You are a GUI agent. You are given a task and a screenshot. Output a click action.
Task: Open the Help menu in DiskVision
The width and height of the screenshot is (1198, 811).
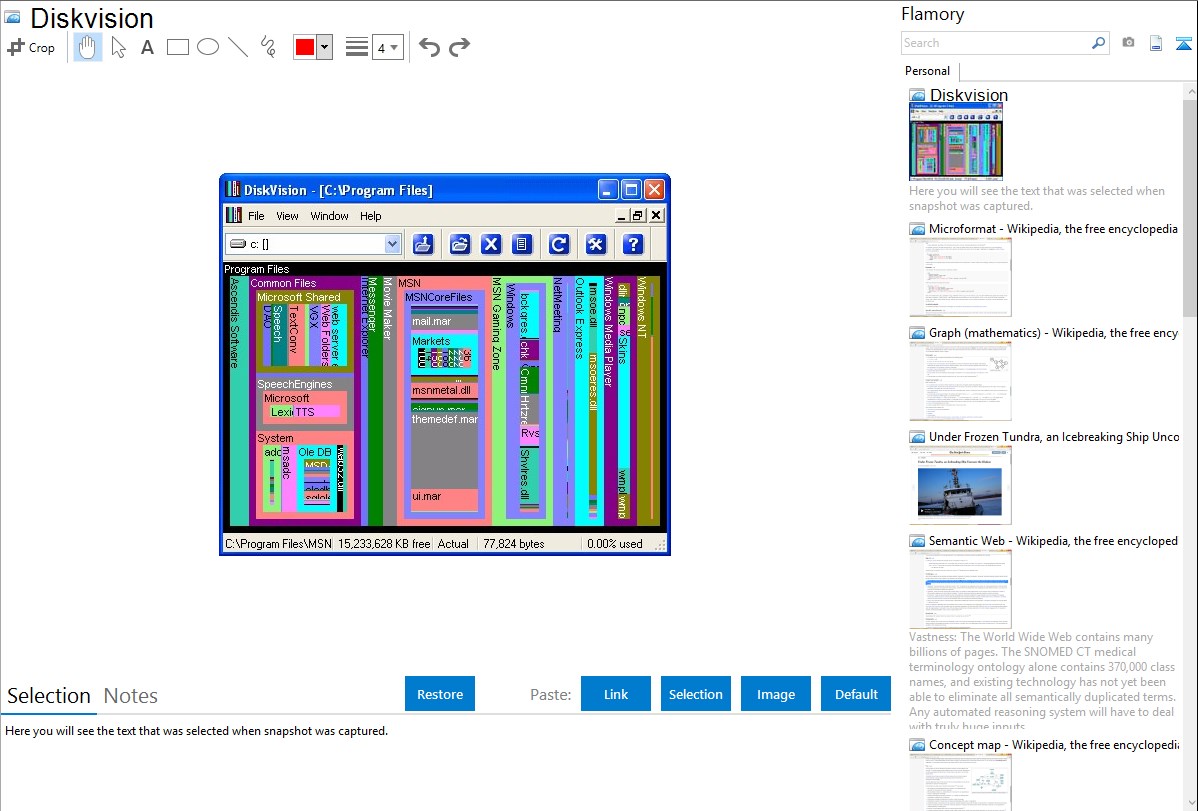[371, 216]
